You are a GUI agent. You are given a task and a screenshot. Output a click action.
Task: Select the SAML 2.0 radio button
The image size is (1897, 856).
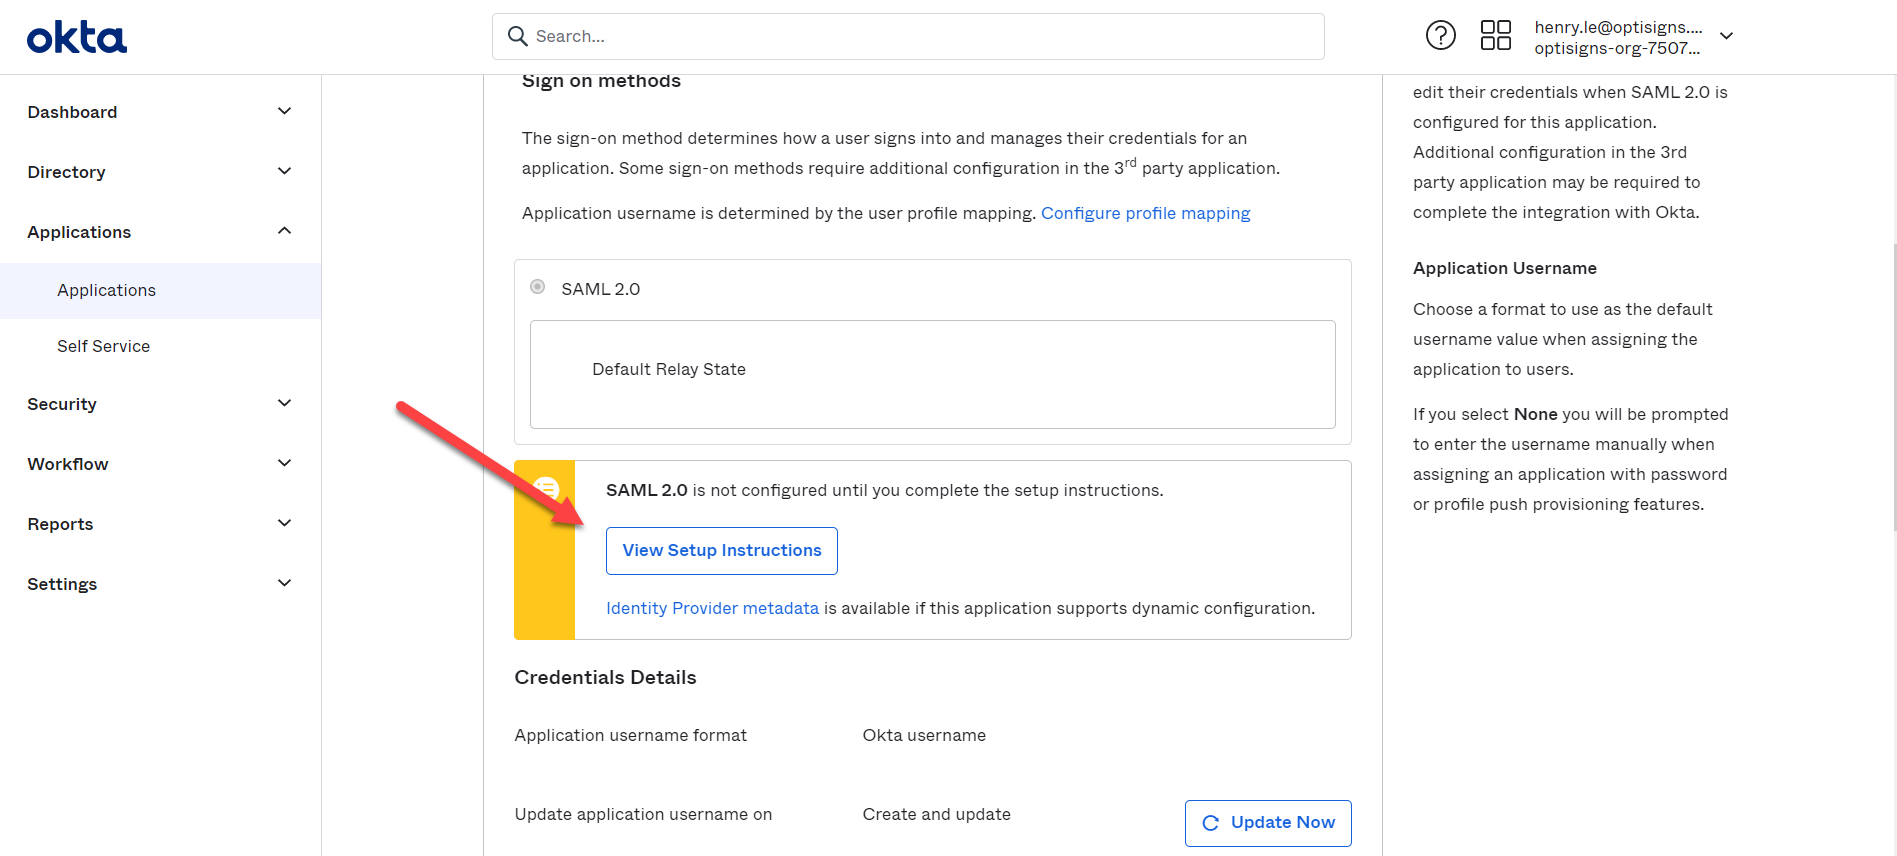click(538, 287)
